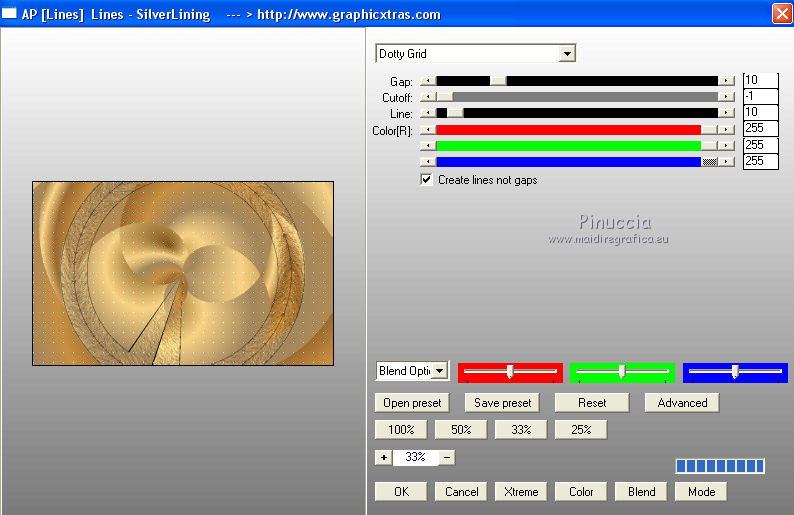
Task: Click the Cutoff slider thumb
Action: point(445,97)
